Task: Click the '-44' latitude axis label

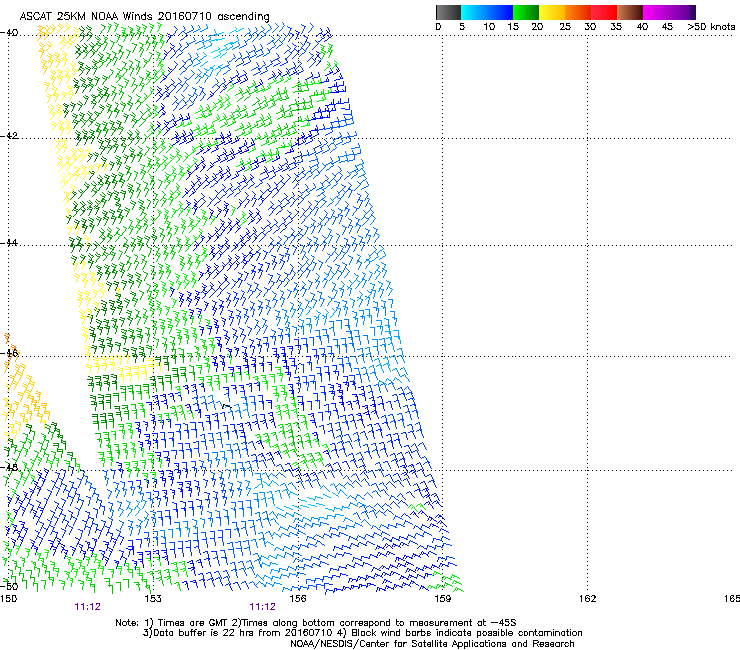Action: click(x=9, y=243)
